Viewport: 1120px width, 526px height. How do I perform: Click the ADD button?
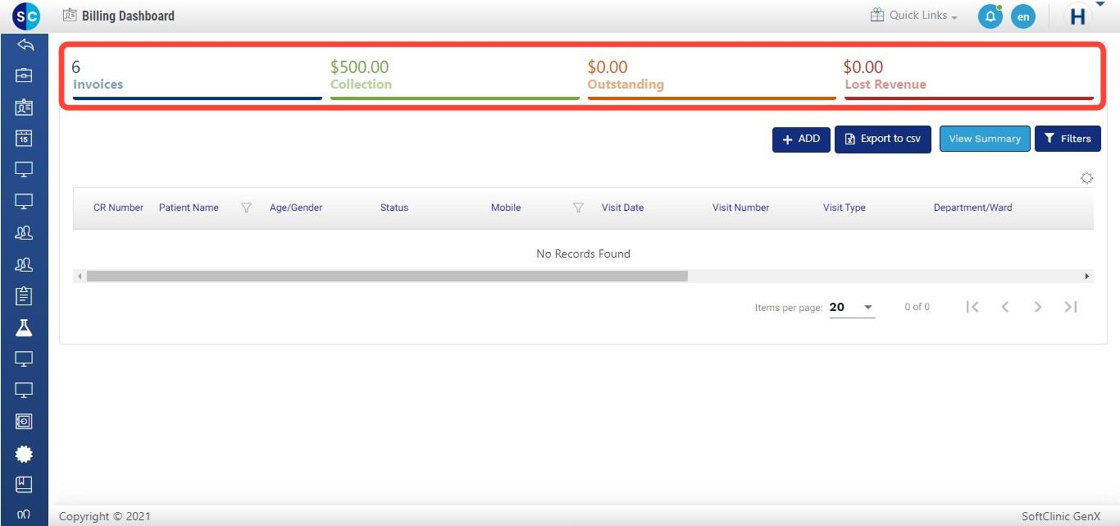[801, 139]
